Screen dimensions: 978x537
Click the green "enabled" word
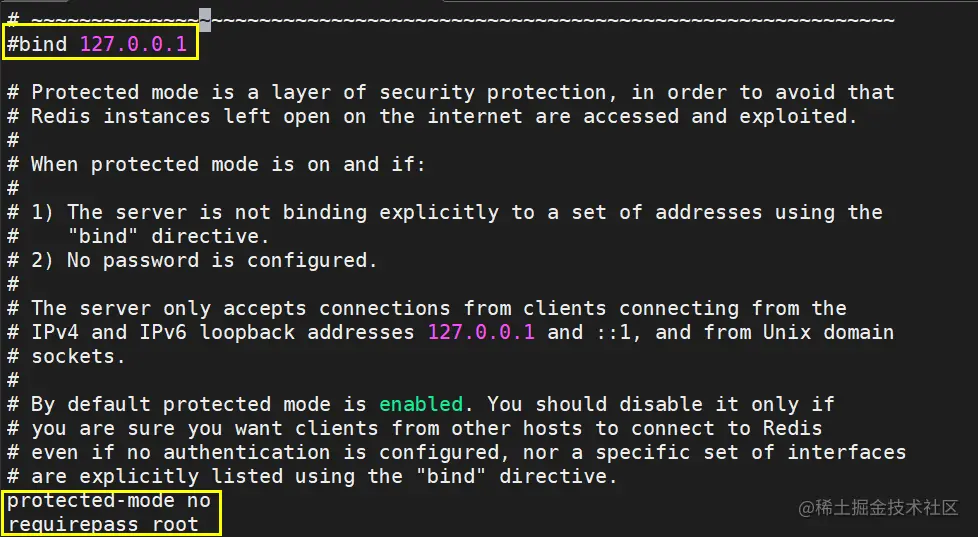pos(421,404)
